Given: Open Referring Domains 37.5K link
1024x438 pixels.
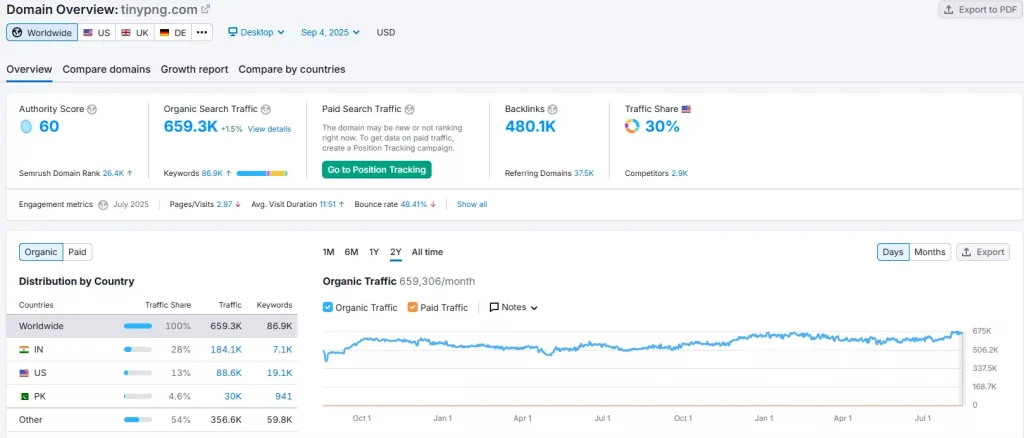Looking at the screenshot, I should pos(584,174).
